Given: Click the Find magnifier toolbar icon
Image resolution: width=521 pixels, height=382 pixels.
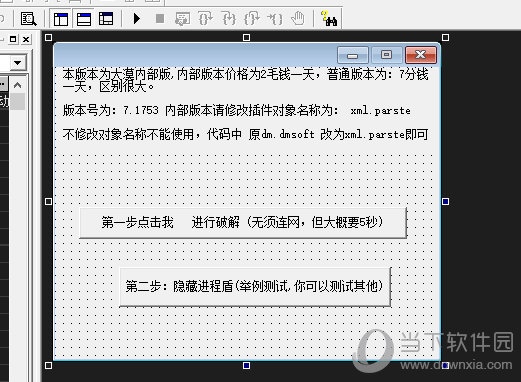Looking at the screenshot, I should point(28,19).
